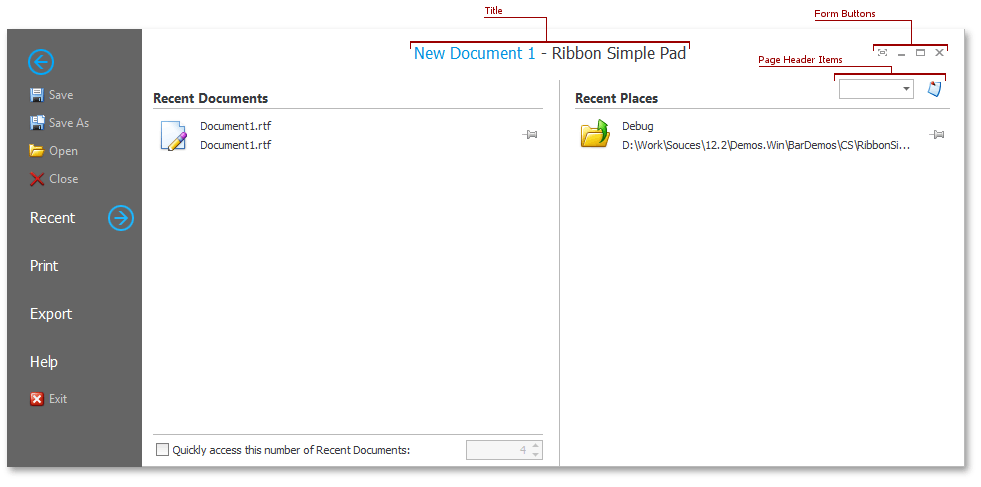Go to the Help tab
Viewport: 981px width, 487px height.
click(x=44, y=362)
